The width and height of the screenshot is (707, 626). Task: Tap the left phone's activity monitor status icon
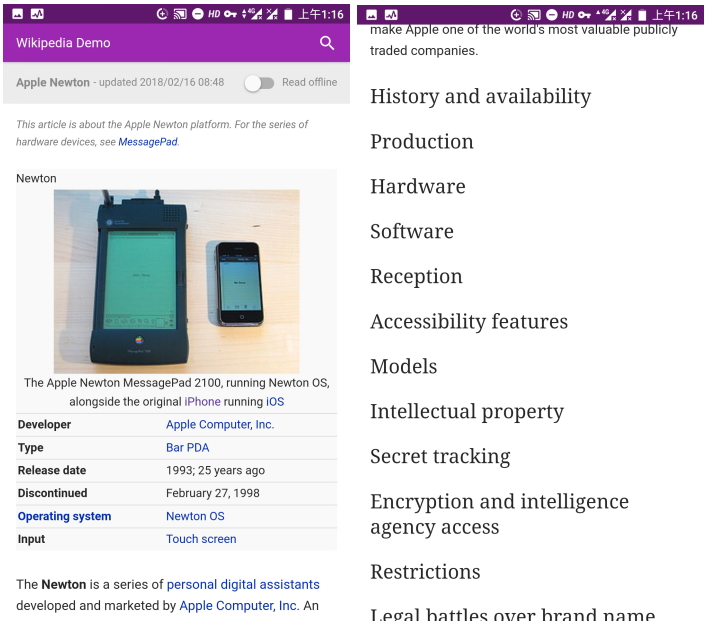click(x=37, y=14)
